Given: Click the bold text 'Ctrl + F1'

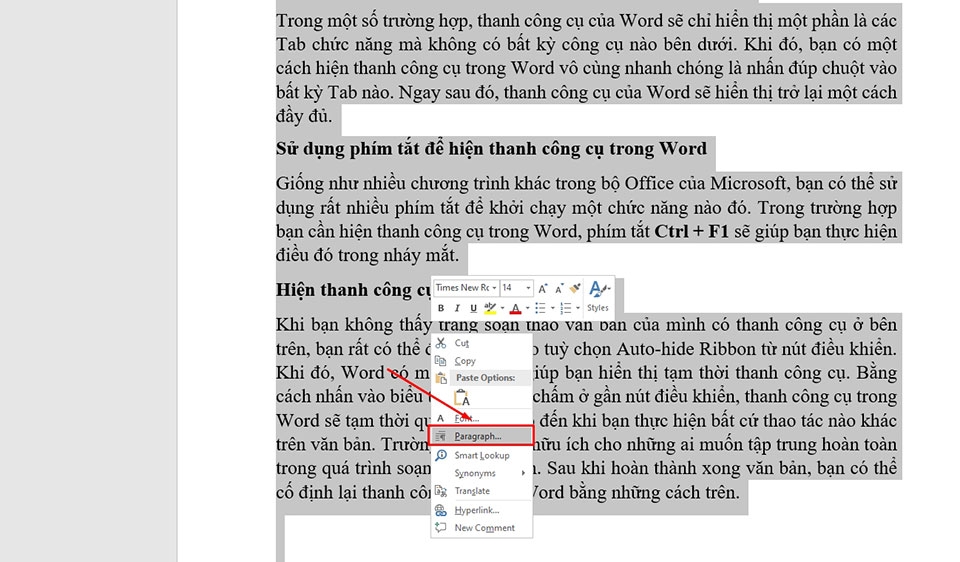Looking at the screenshot, I should pos(691,232).
